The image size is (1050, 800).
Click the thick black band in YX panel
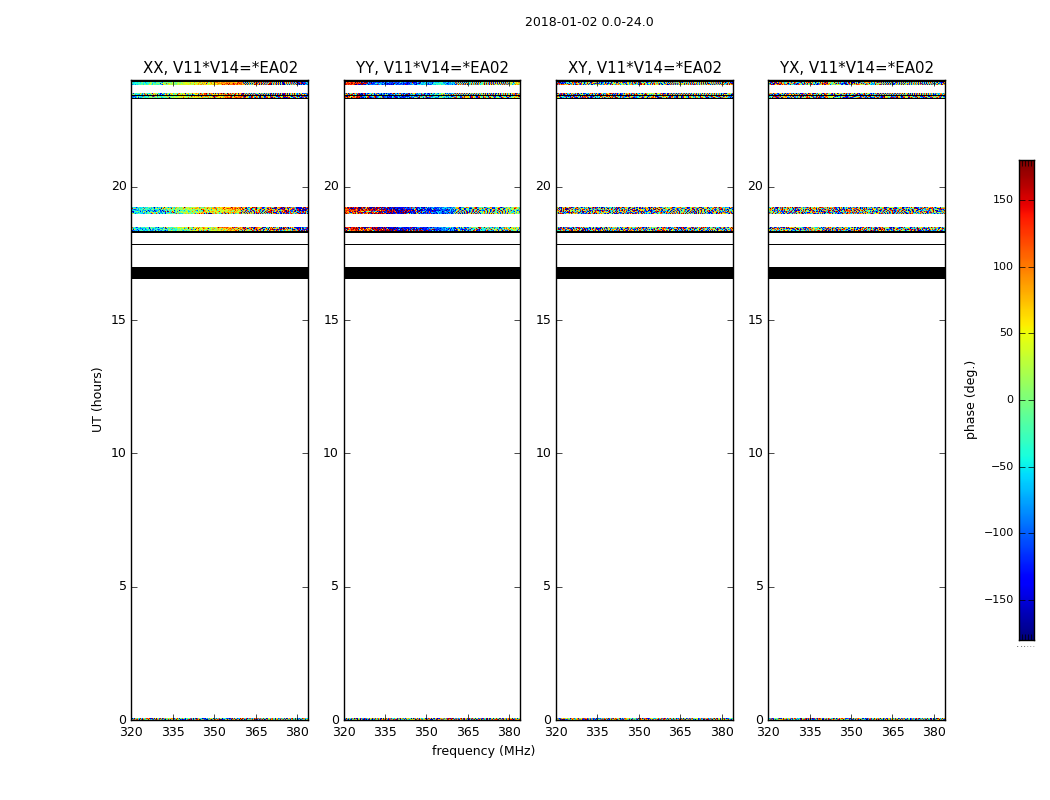856,273
